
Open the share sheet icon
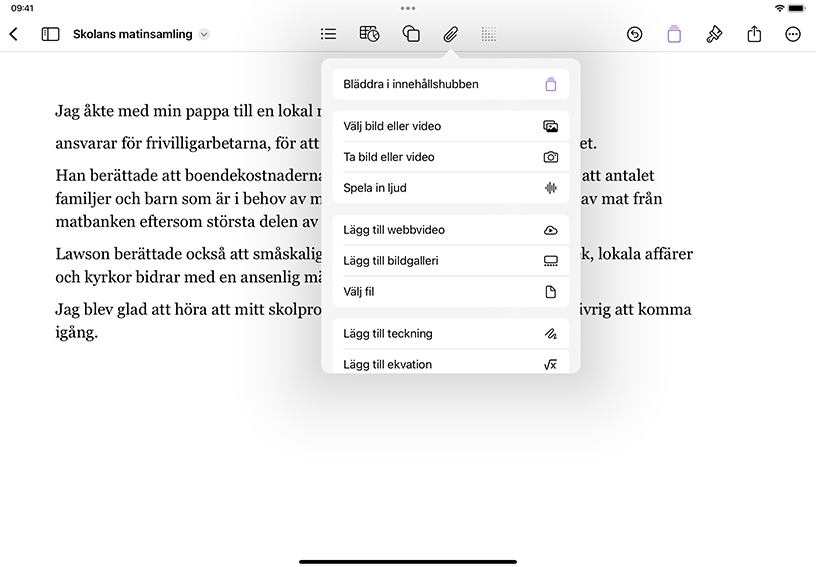(754, 34)
